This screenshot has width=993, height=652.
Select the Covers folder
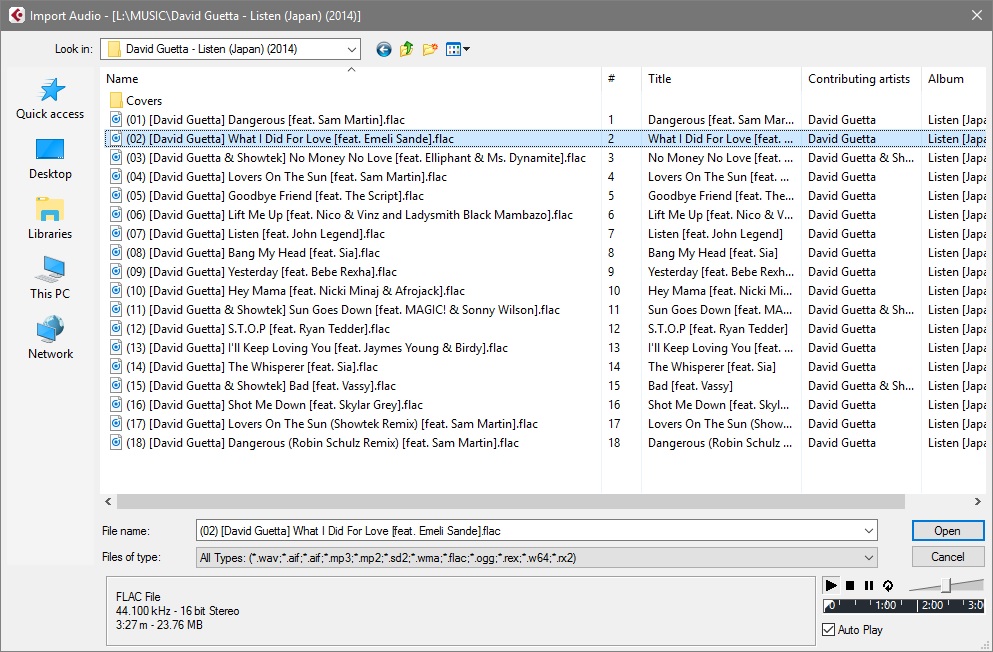136,101
